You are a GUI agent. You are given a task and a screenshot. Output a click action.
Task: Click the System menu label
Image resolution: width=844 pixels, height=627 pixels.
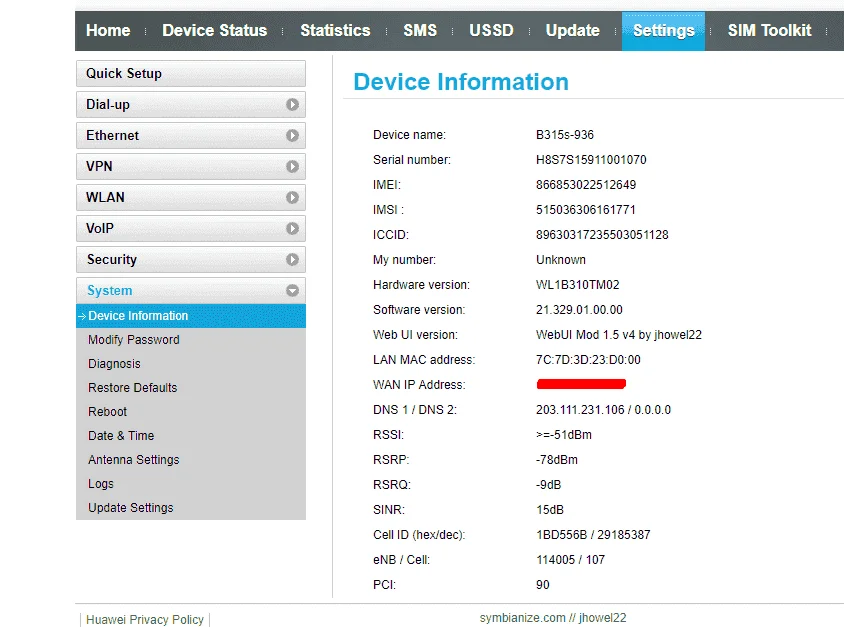109,291
